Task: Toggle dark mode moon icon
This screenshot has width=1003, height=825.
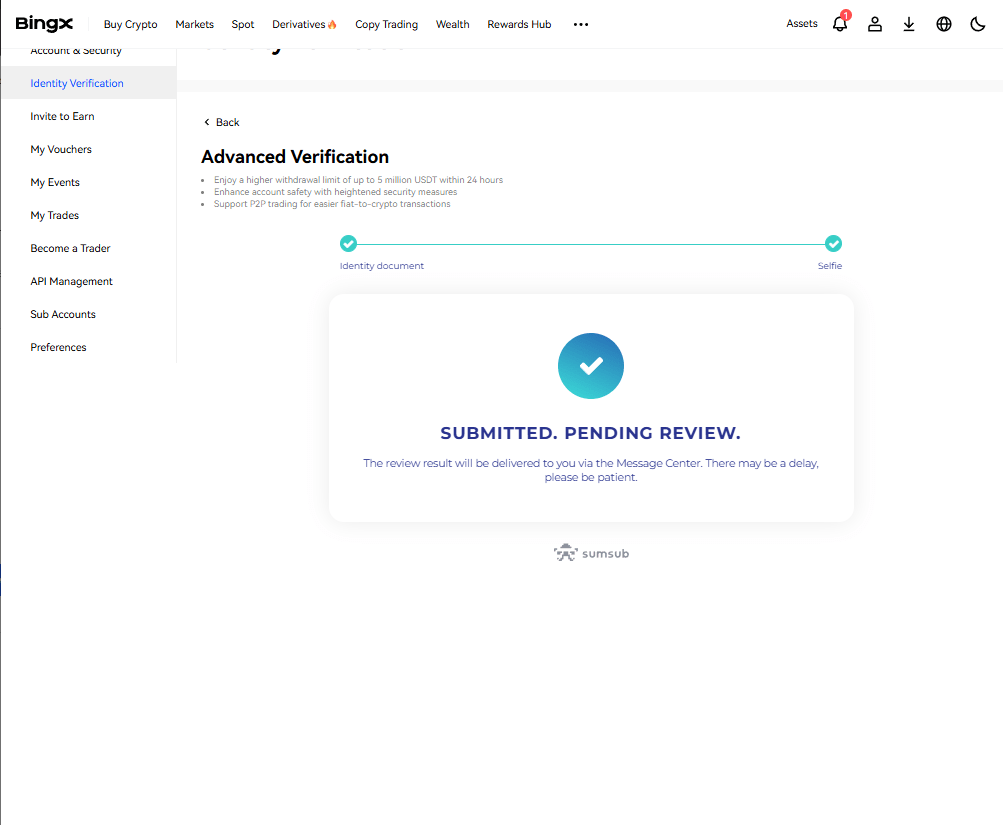Action: coord(977,24)
